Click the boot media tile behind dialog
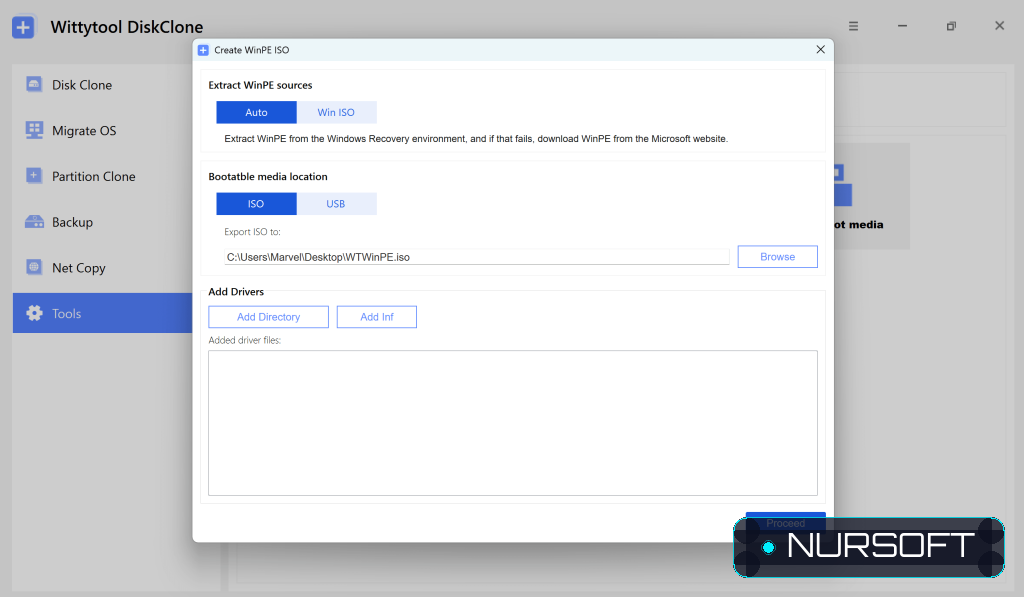This screenshot has width=1024, height=597. click(871, 196)
